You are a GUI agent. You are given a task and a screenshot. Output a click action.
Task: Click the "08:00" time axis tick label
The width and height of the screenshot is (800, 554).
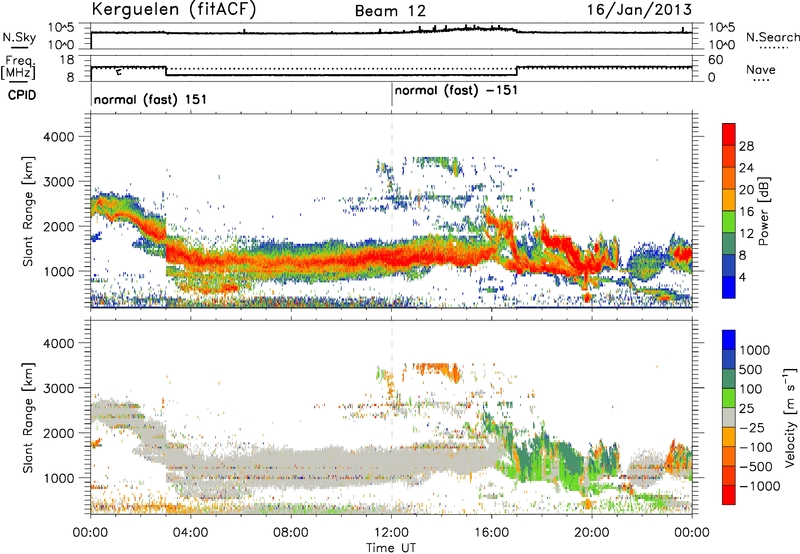click(x=291, y=533)
